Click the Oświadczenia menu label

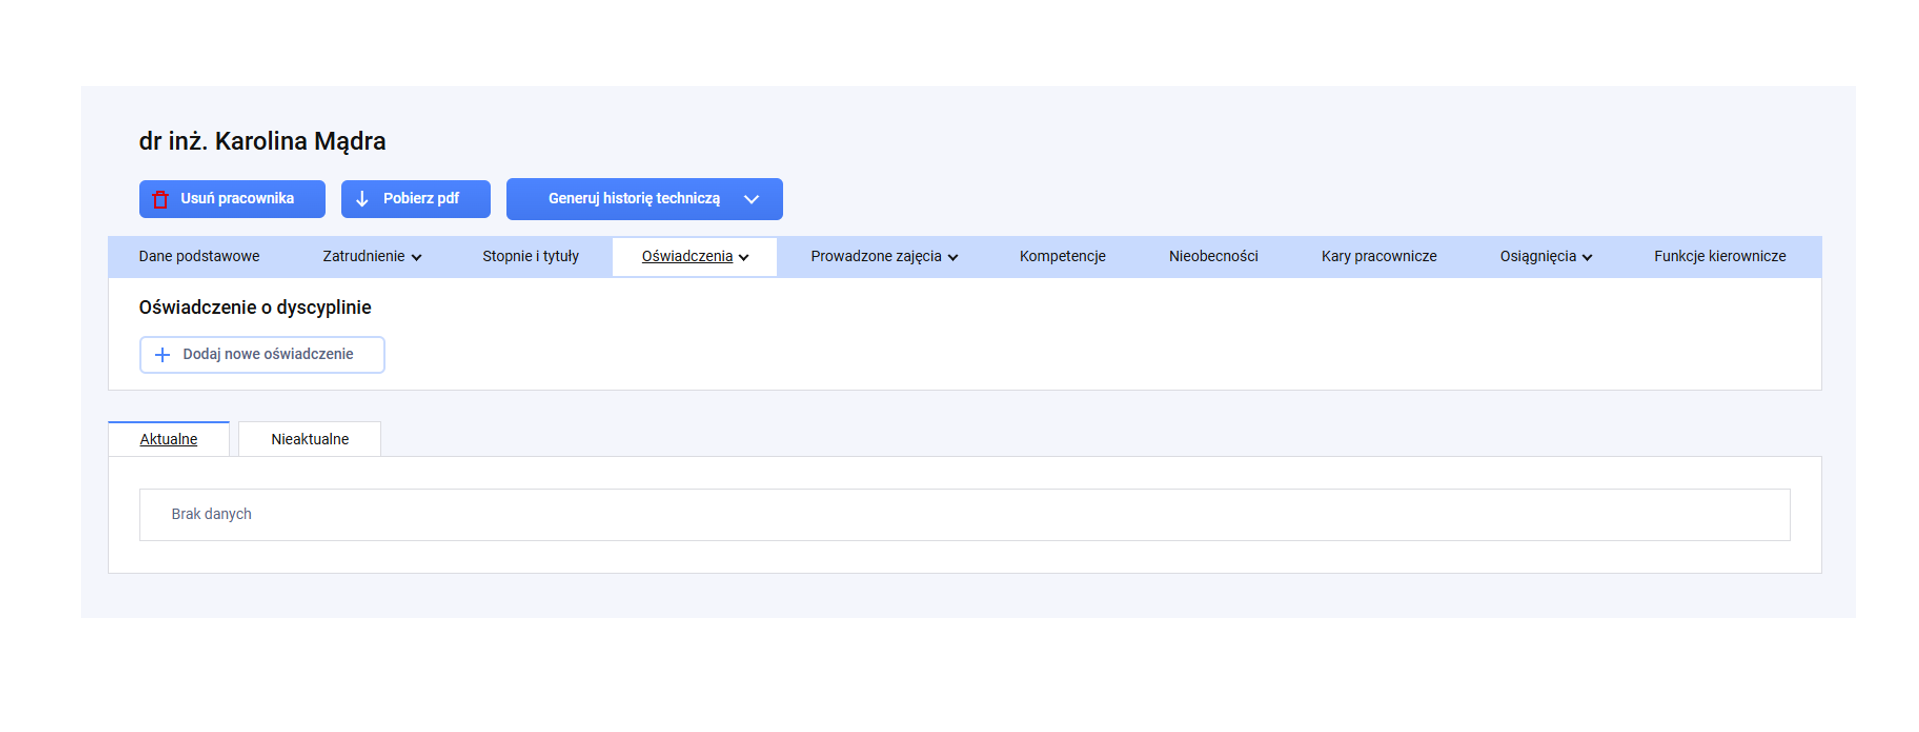(x=687, y=256)
